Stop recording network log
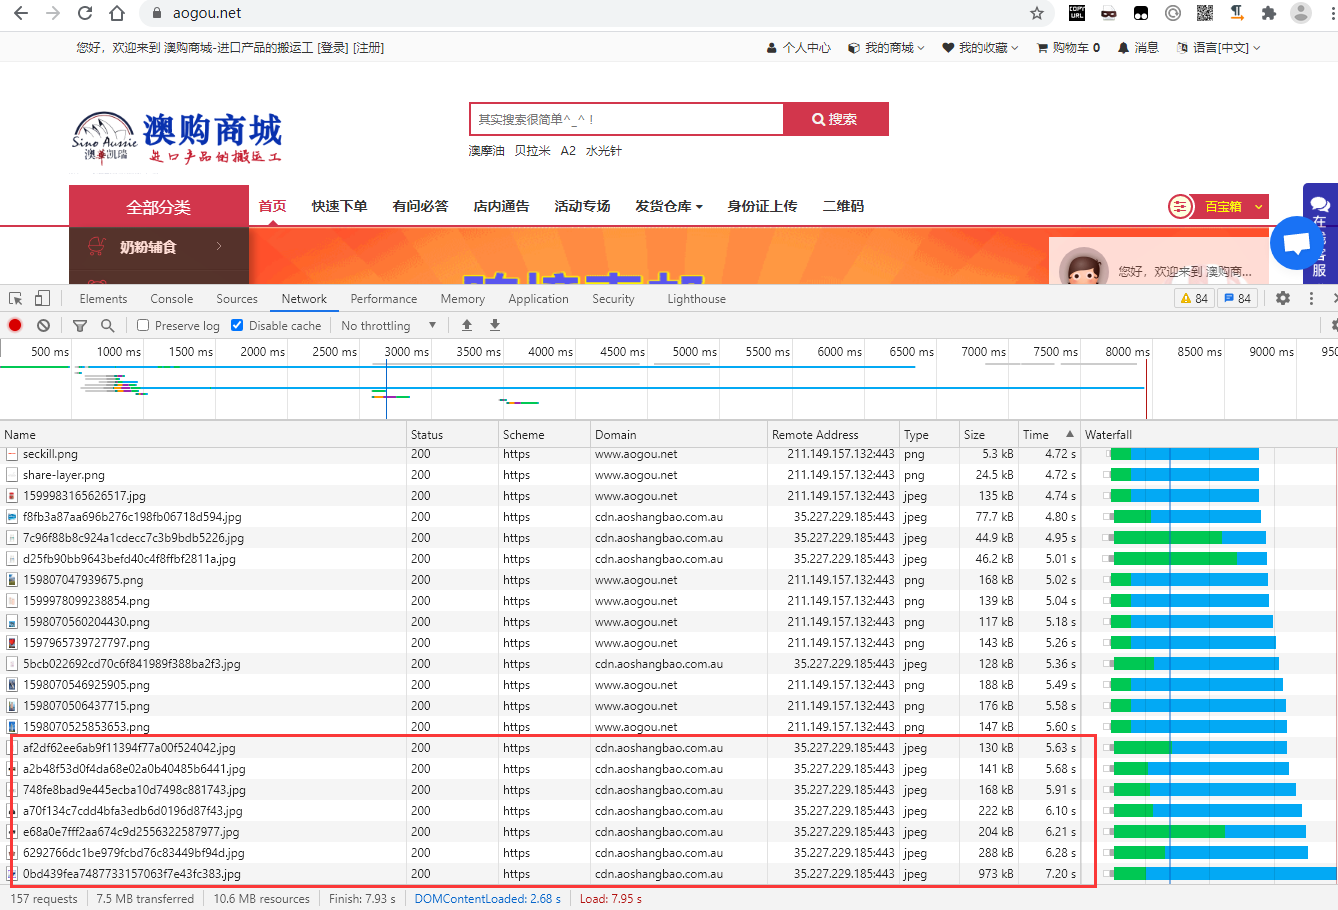The height and width of the screenshot is (910, 1338). pyautogui.click(x=15, y=325)
